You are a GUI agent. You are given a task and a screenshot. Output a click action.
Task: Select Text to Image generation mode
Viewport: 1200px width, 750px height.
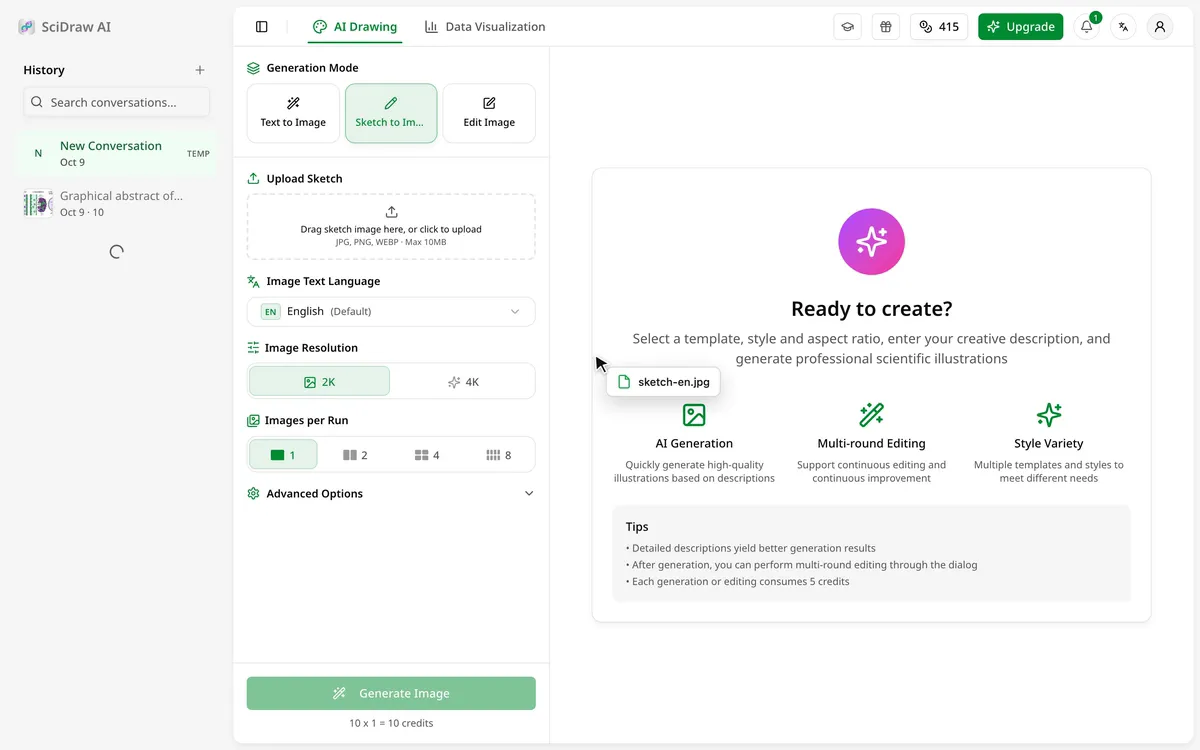coord(293,113)
